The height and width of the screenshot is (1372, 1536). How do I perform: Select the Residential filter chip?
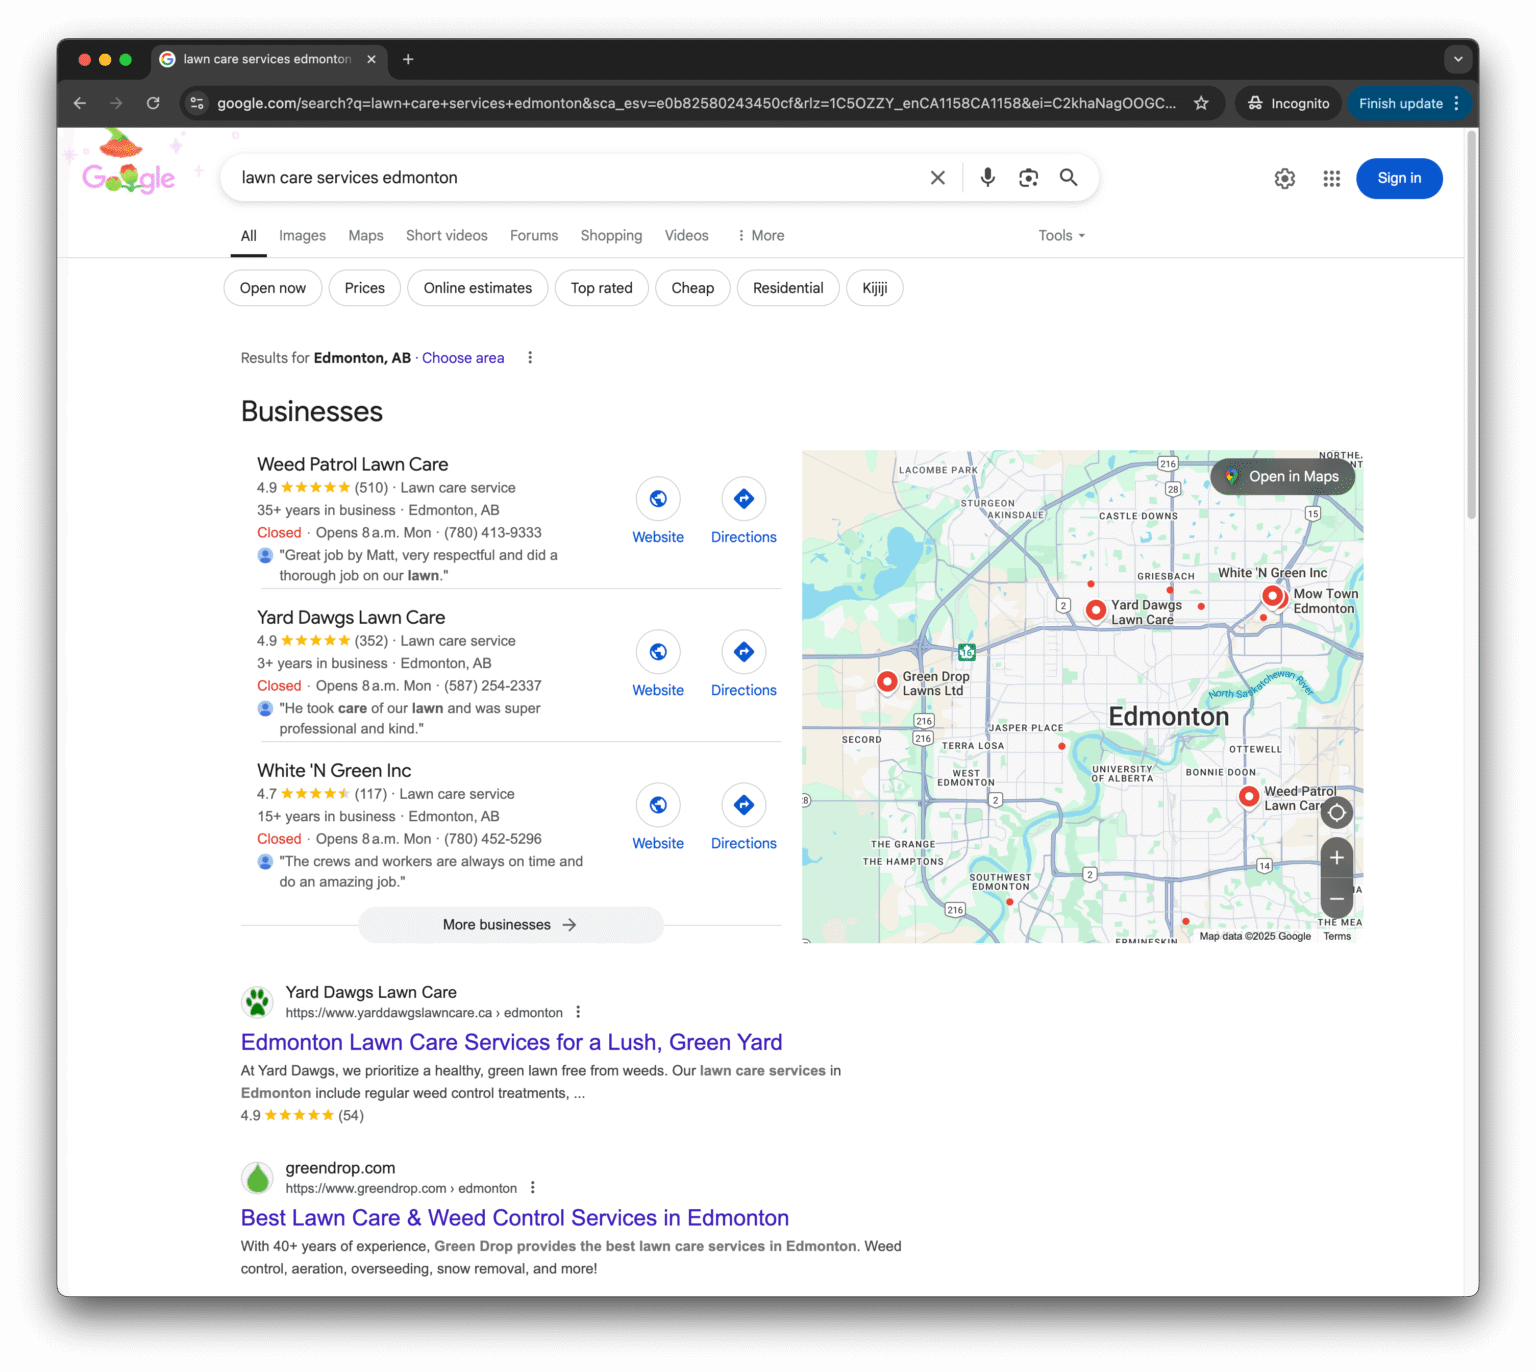coord(787,288)
